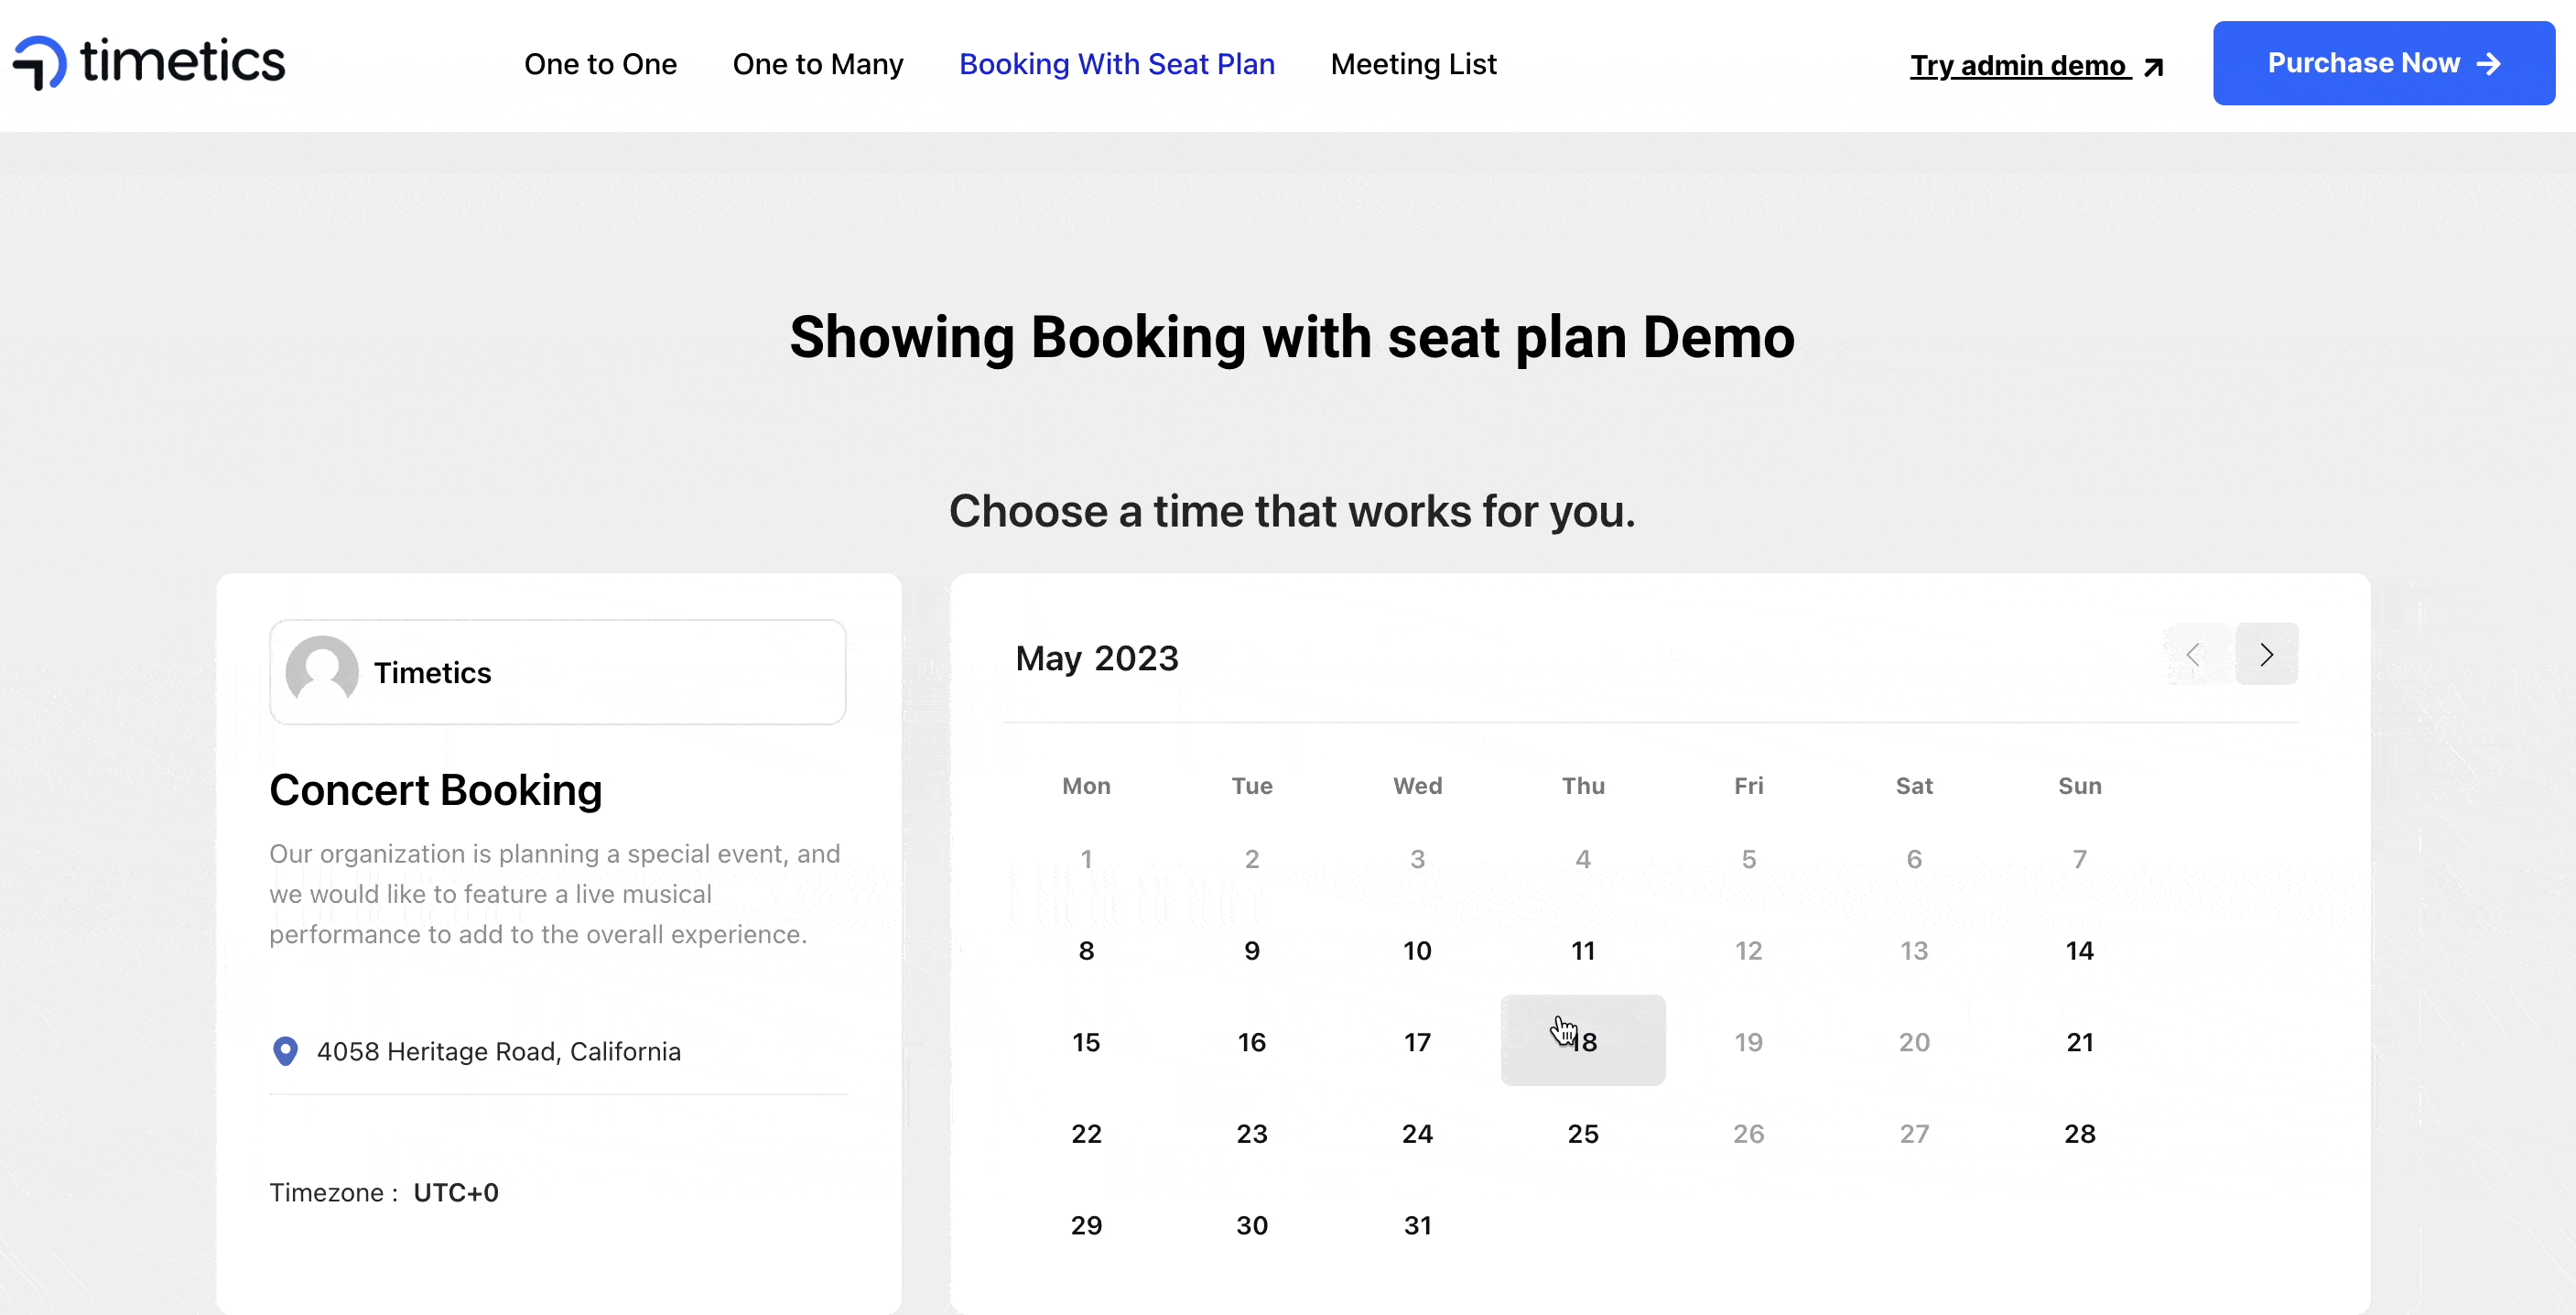Click the external link icon on Try admin demo
Image resolution: width=2576 pixels, height=1315 pixels.
click(2154, 64)
